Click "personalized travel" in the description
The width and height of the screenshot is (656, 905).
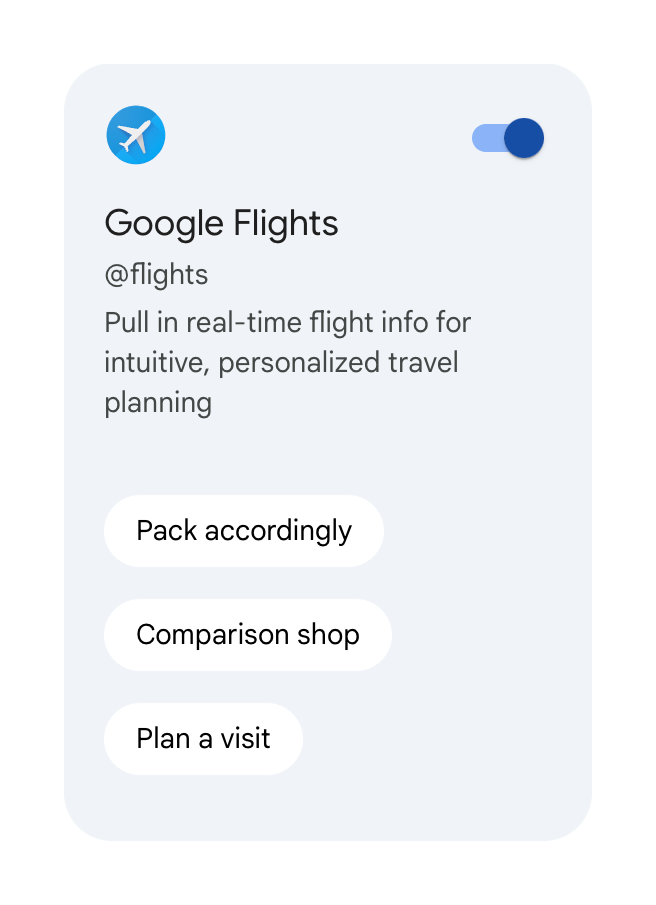pyautogui.click(x=338, y=362)
